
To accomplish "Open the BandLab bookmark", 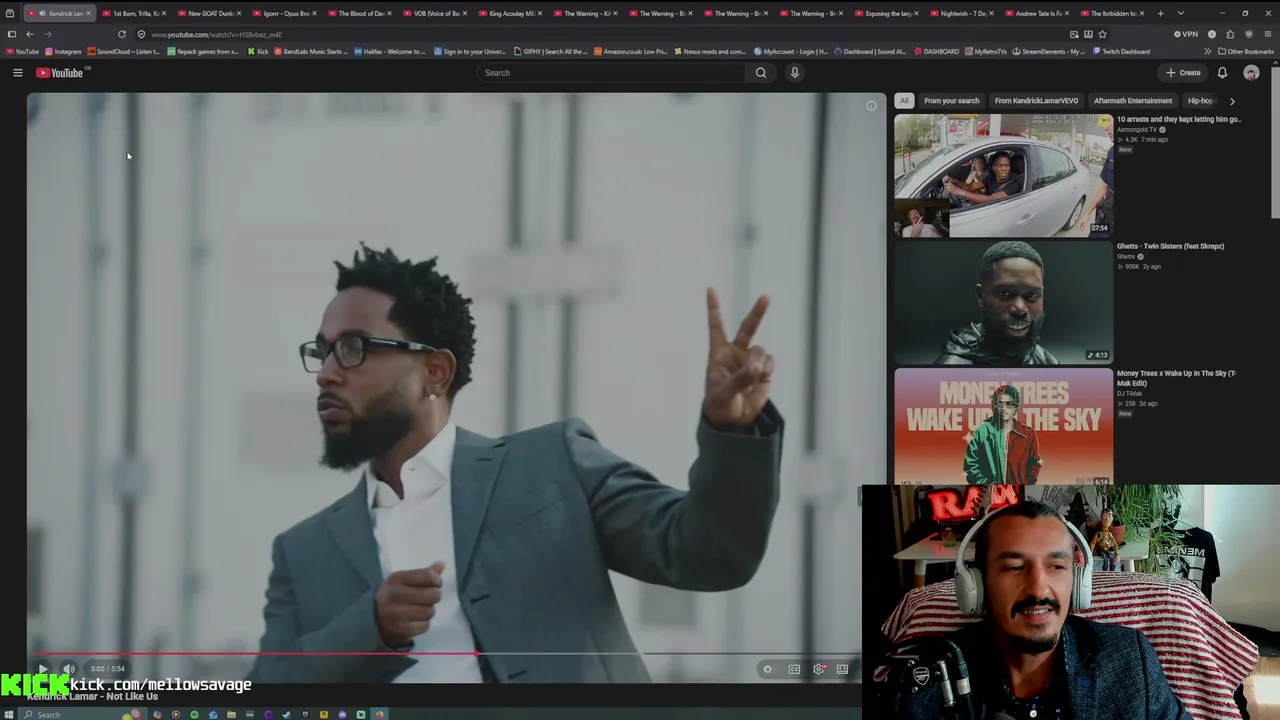I will (311, 51).
